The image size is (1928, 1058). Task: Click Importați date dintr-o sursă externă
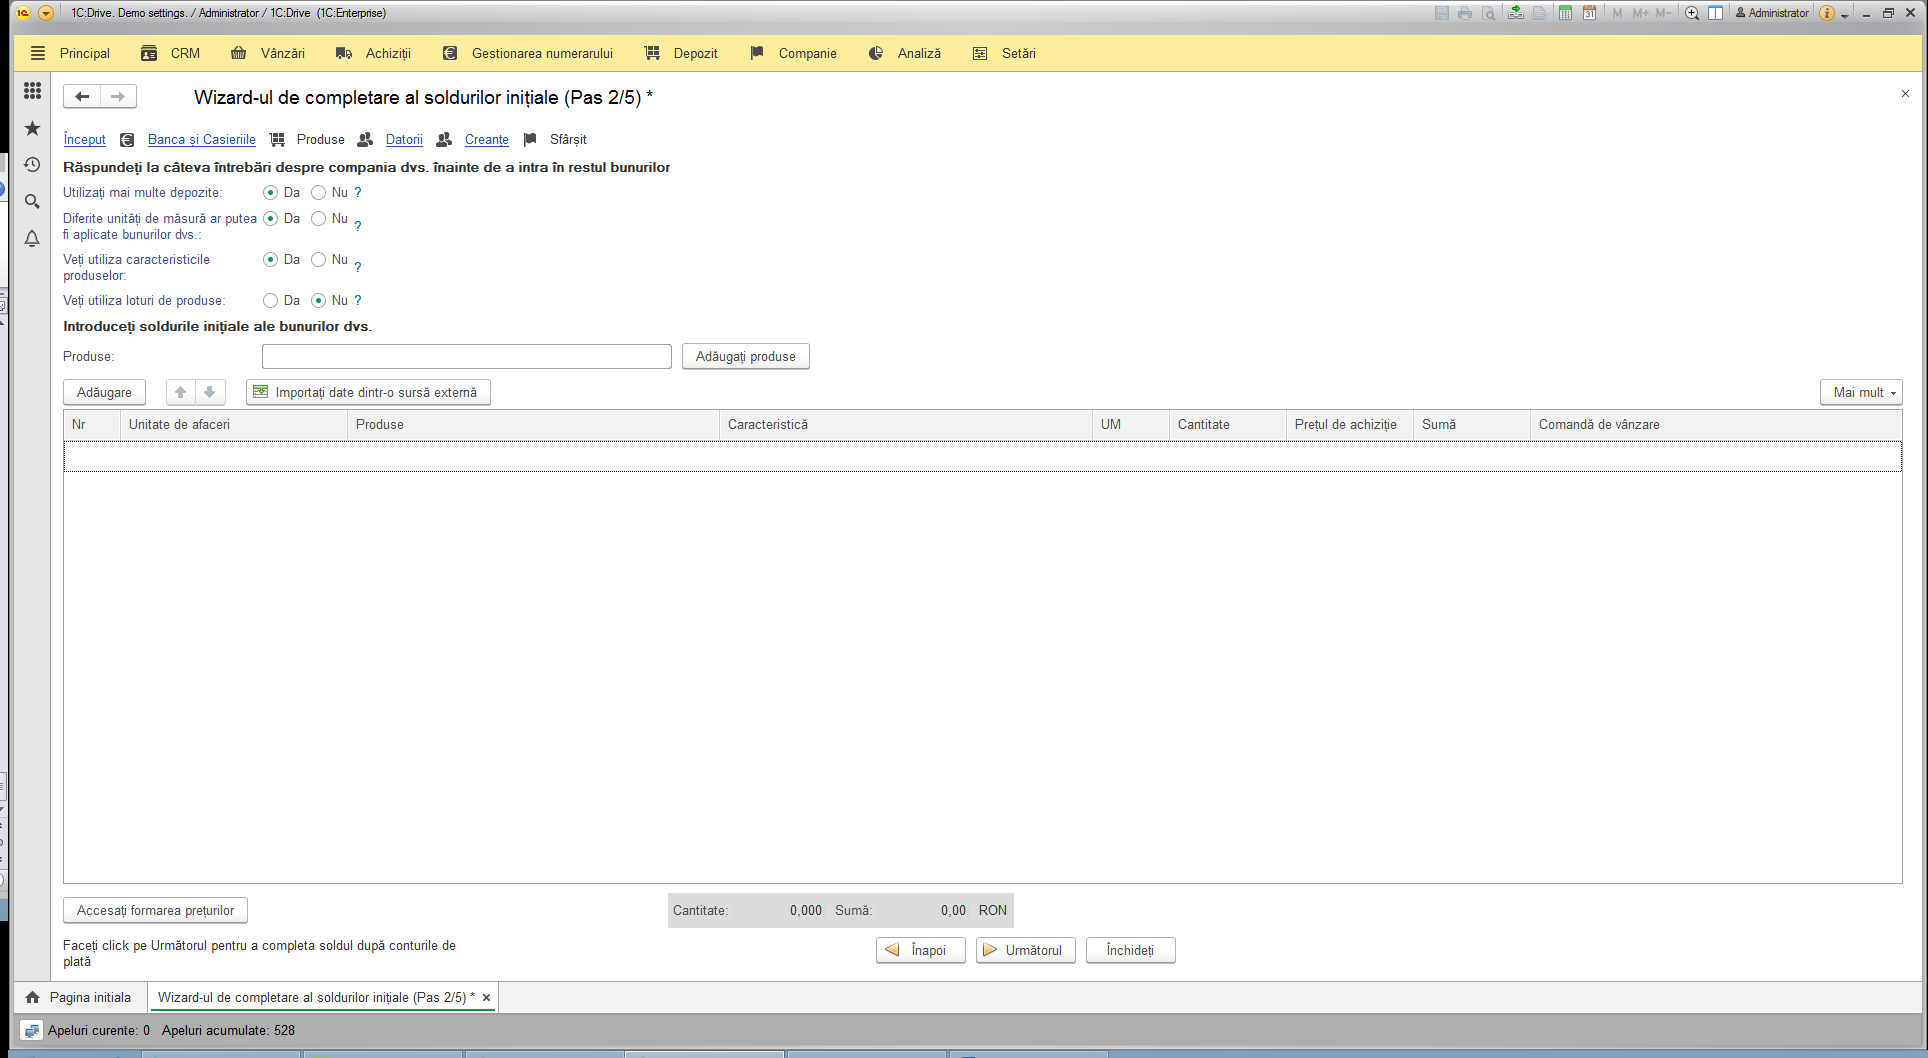[368, 392]
